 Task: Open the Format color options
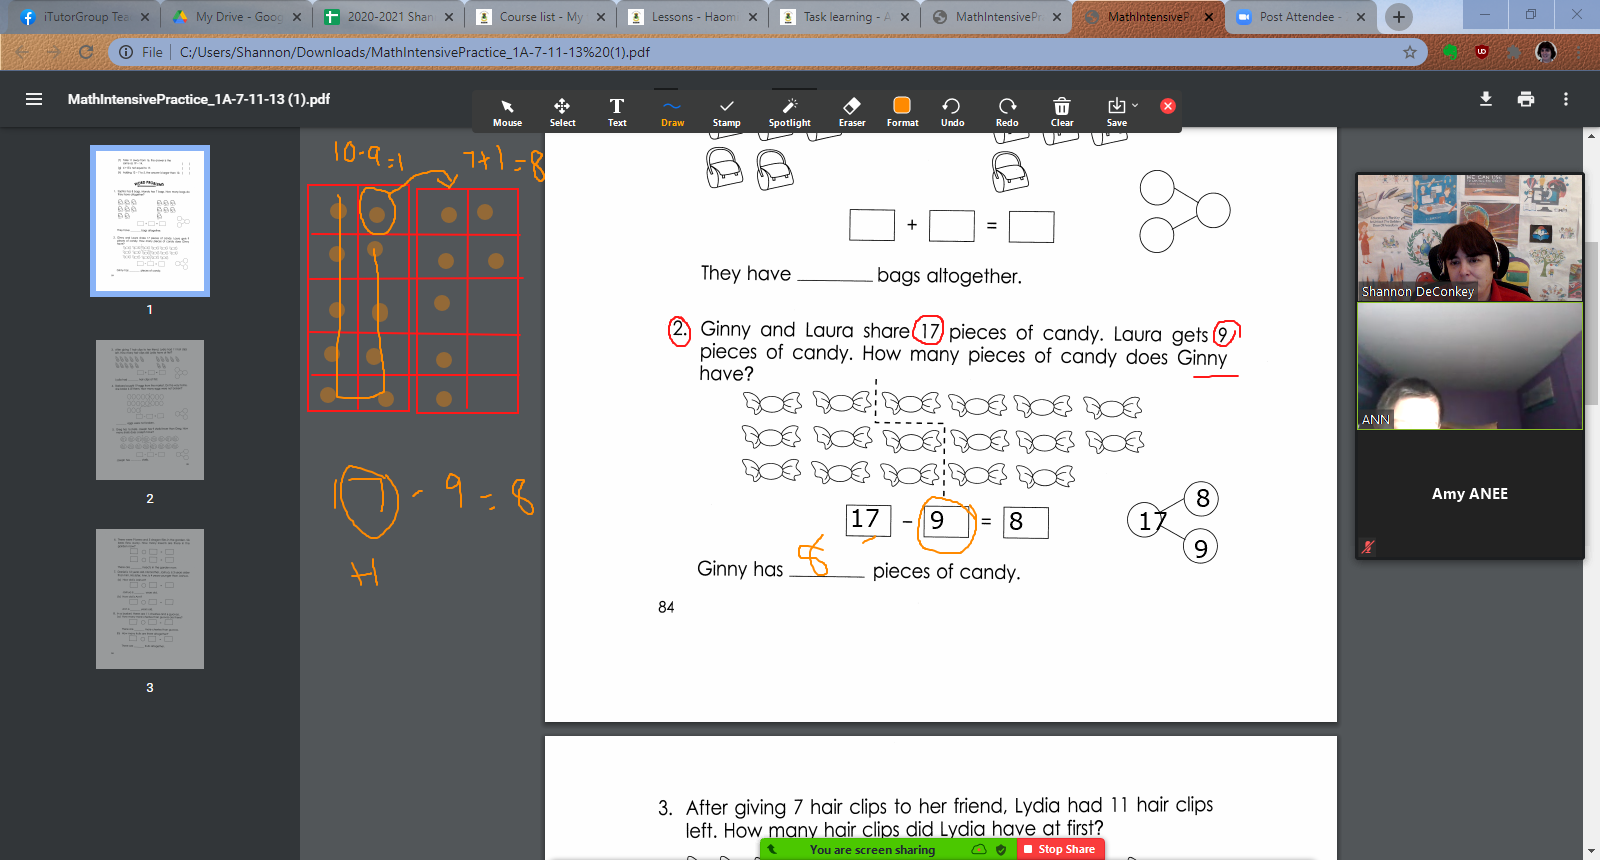point(902,111)
